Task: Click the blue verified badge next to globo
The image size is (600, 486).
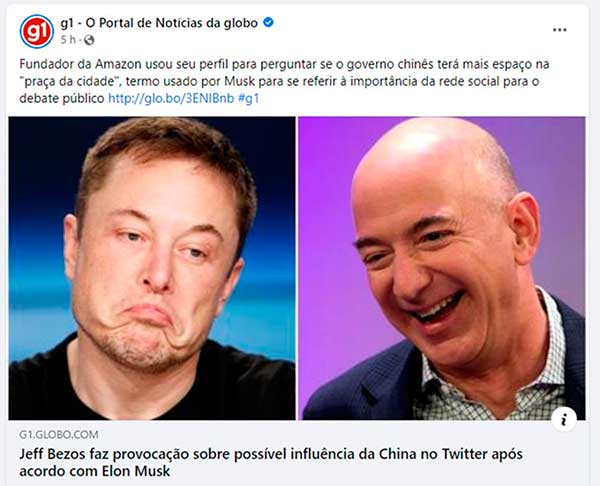Action: pos(268,23)
